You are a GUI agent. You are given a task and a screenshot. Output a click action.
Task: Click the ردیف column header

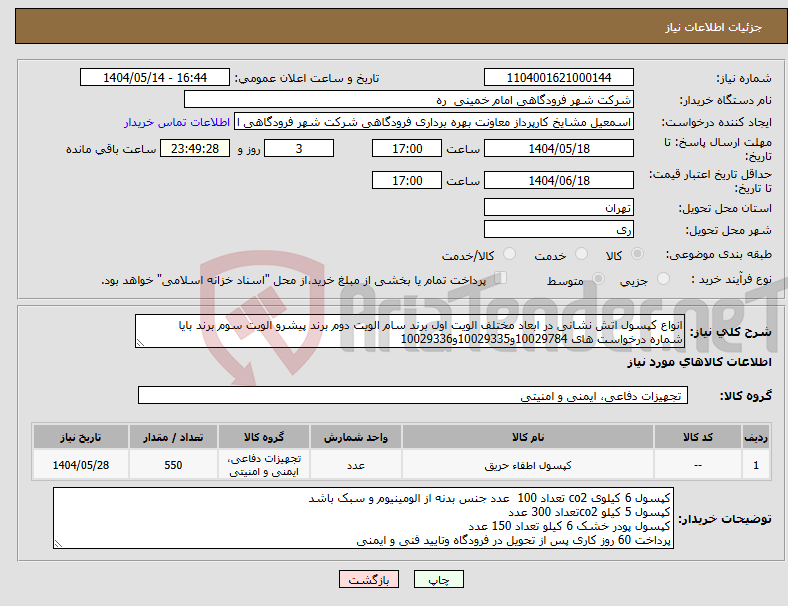click(x=755, y=437)
